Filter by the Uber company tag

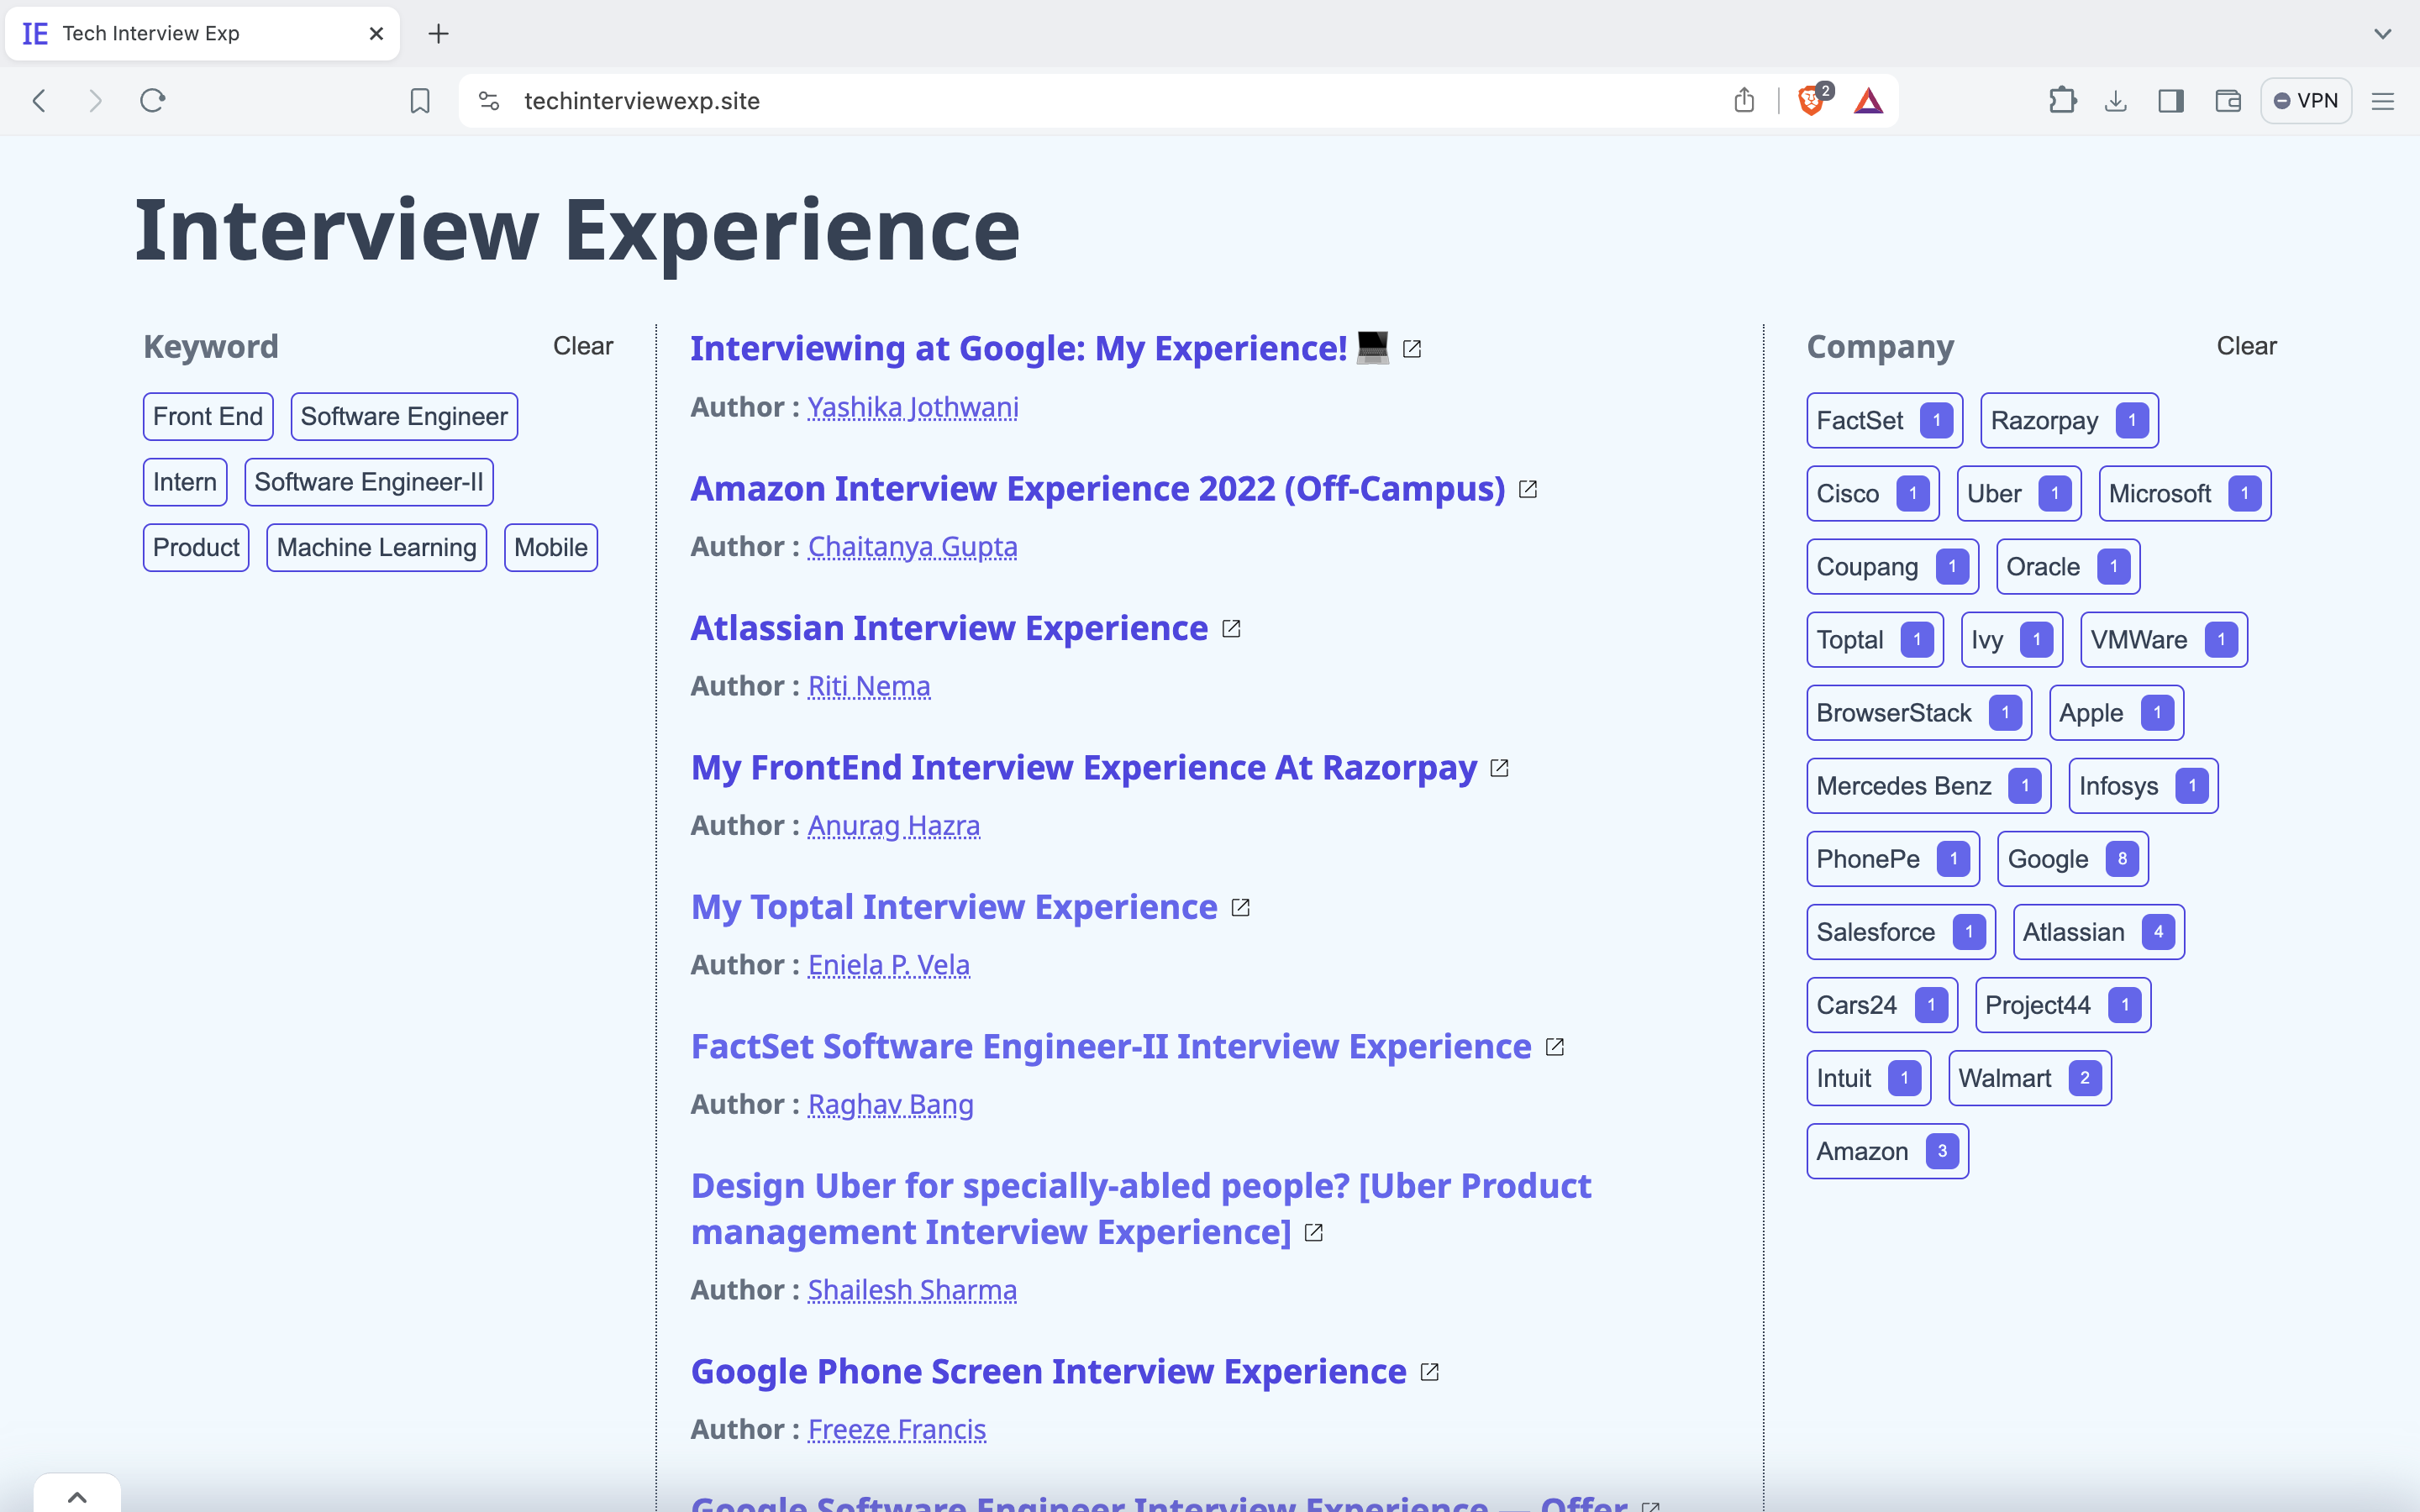[2018, 493]
